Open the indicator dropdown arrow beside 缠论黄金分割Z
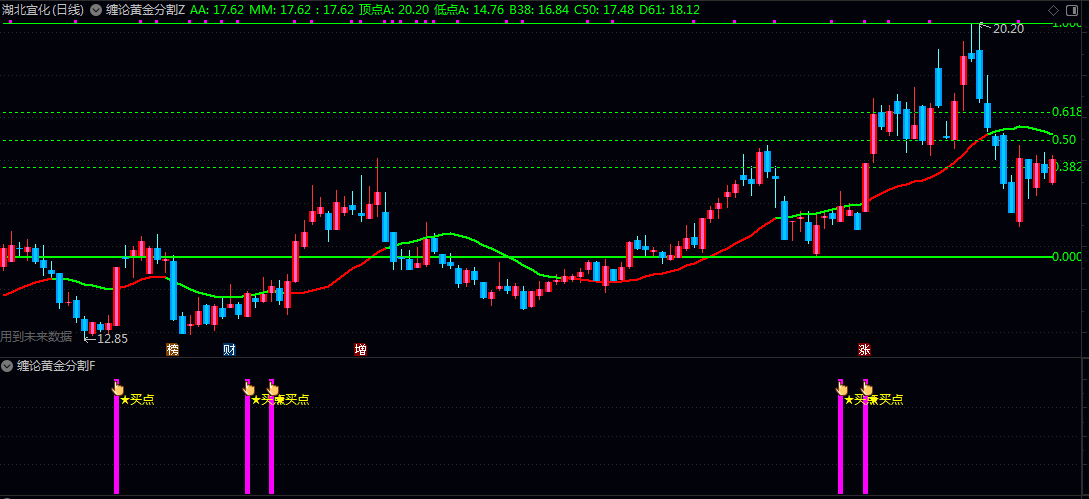The height and width of the screenshot is (499, 1089). click(96, 10)
